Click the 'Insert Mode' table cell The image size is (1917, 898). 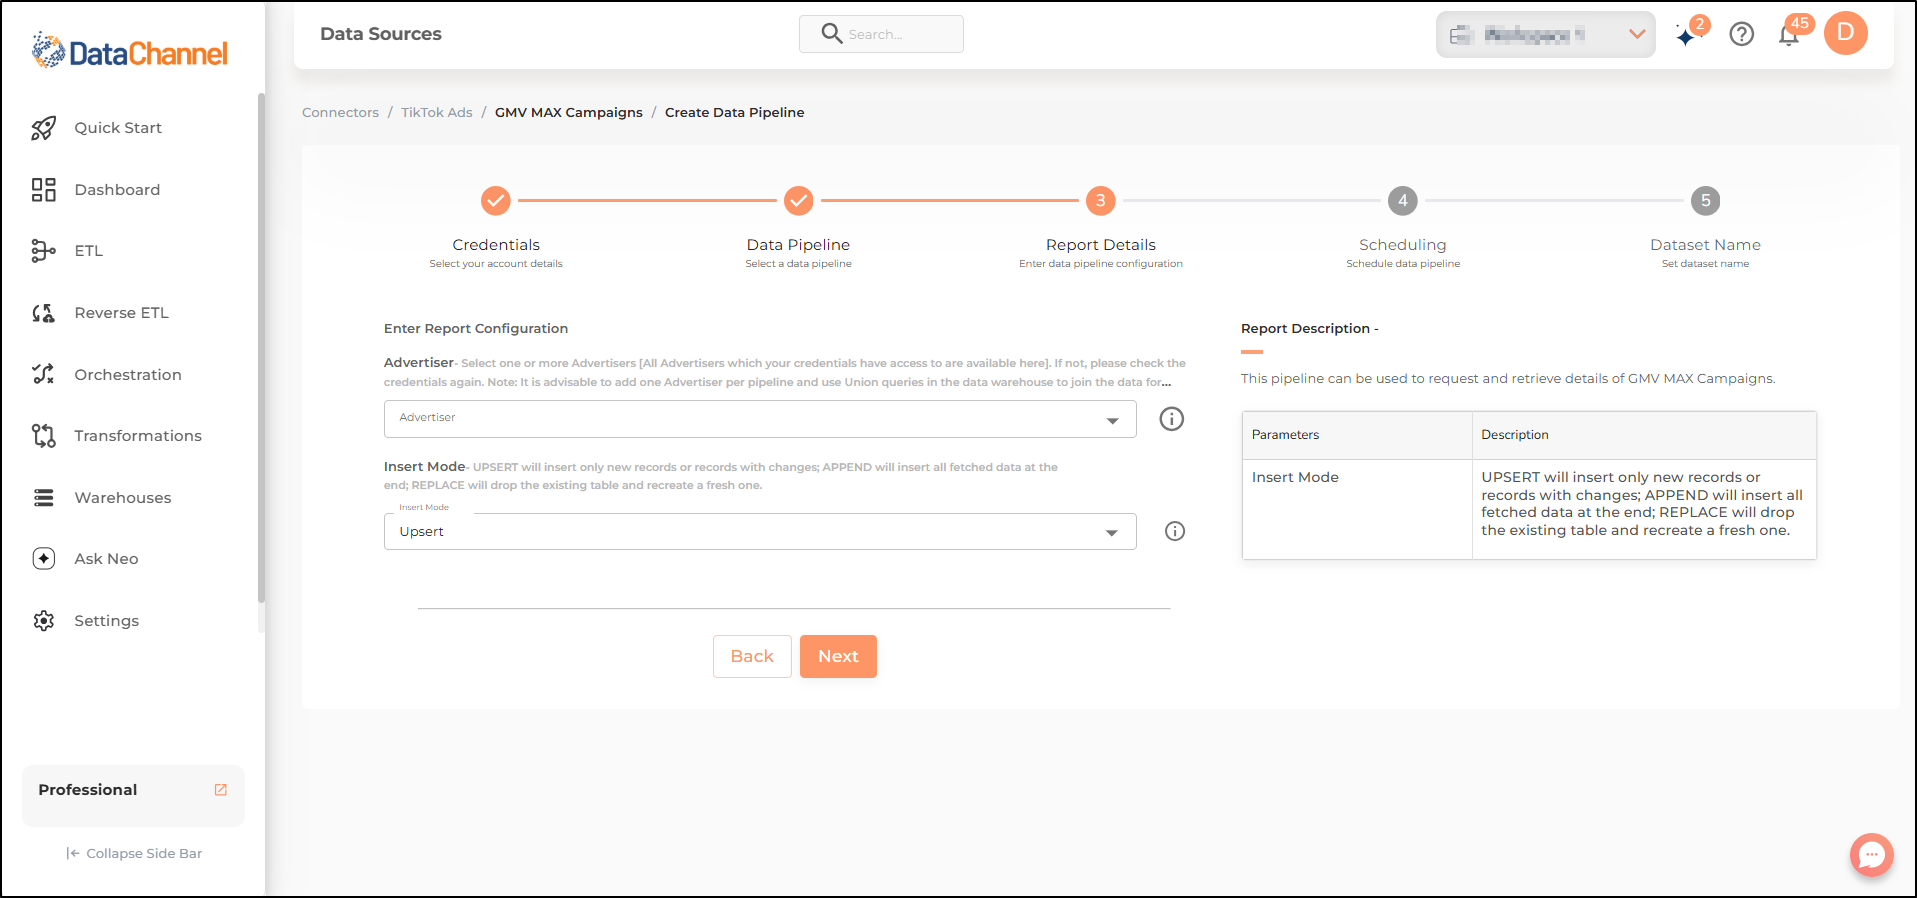(1357, 509)
